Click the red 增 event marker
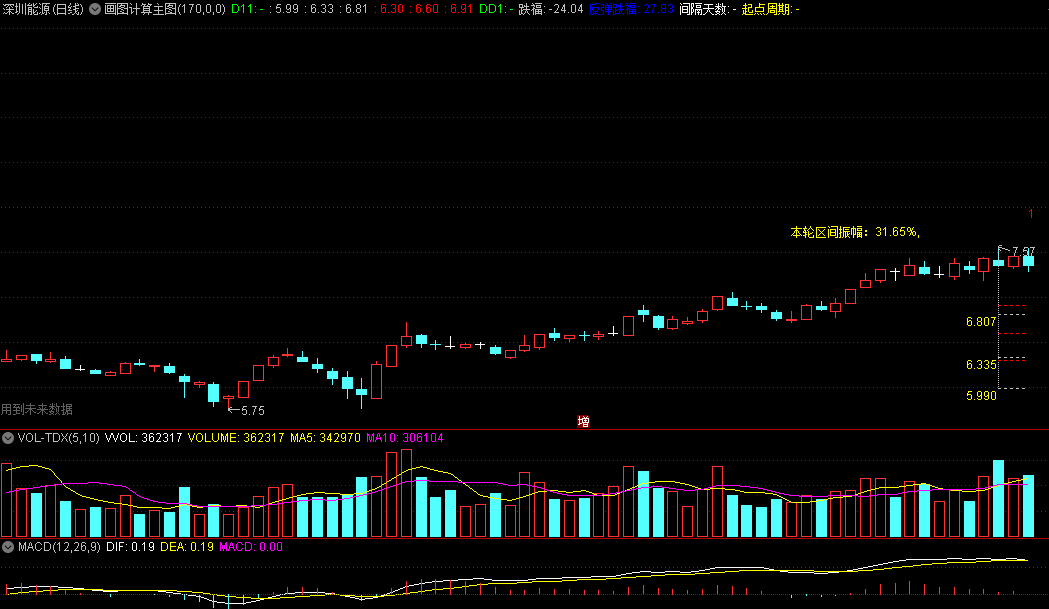 click(583, 422)
